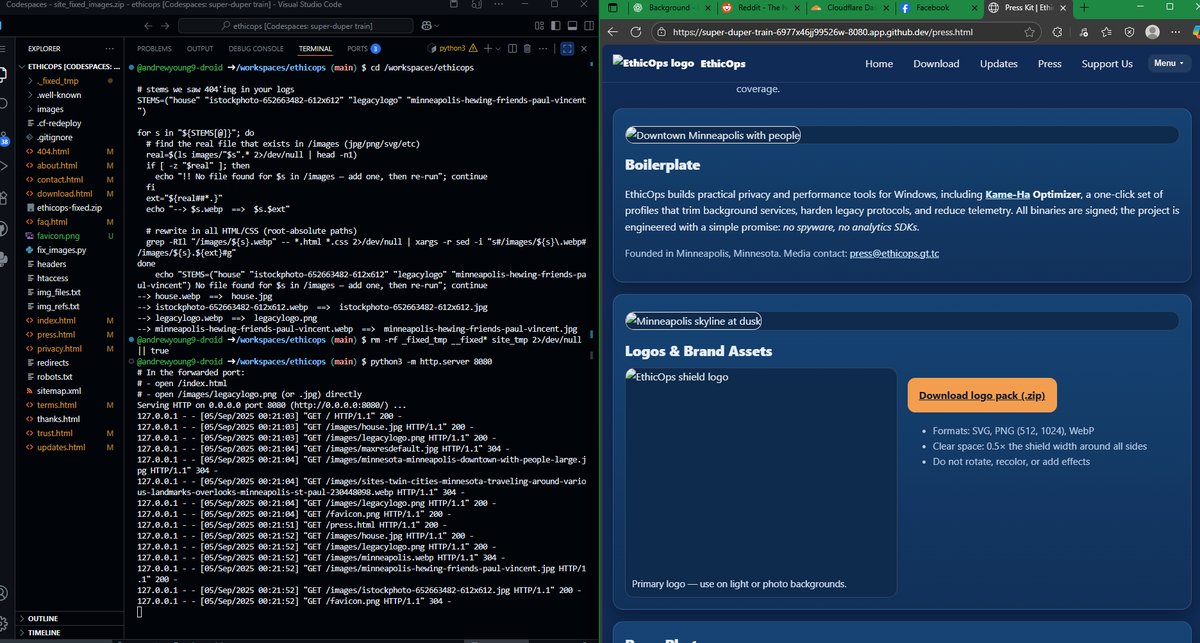
Task: Open browser profile avatar
Action: 1152,32
